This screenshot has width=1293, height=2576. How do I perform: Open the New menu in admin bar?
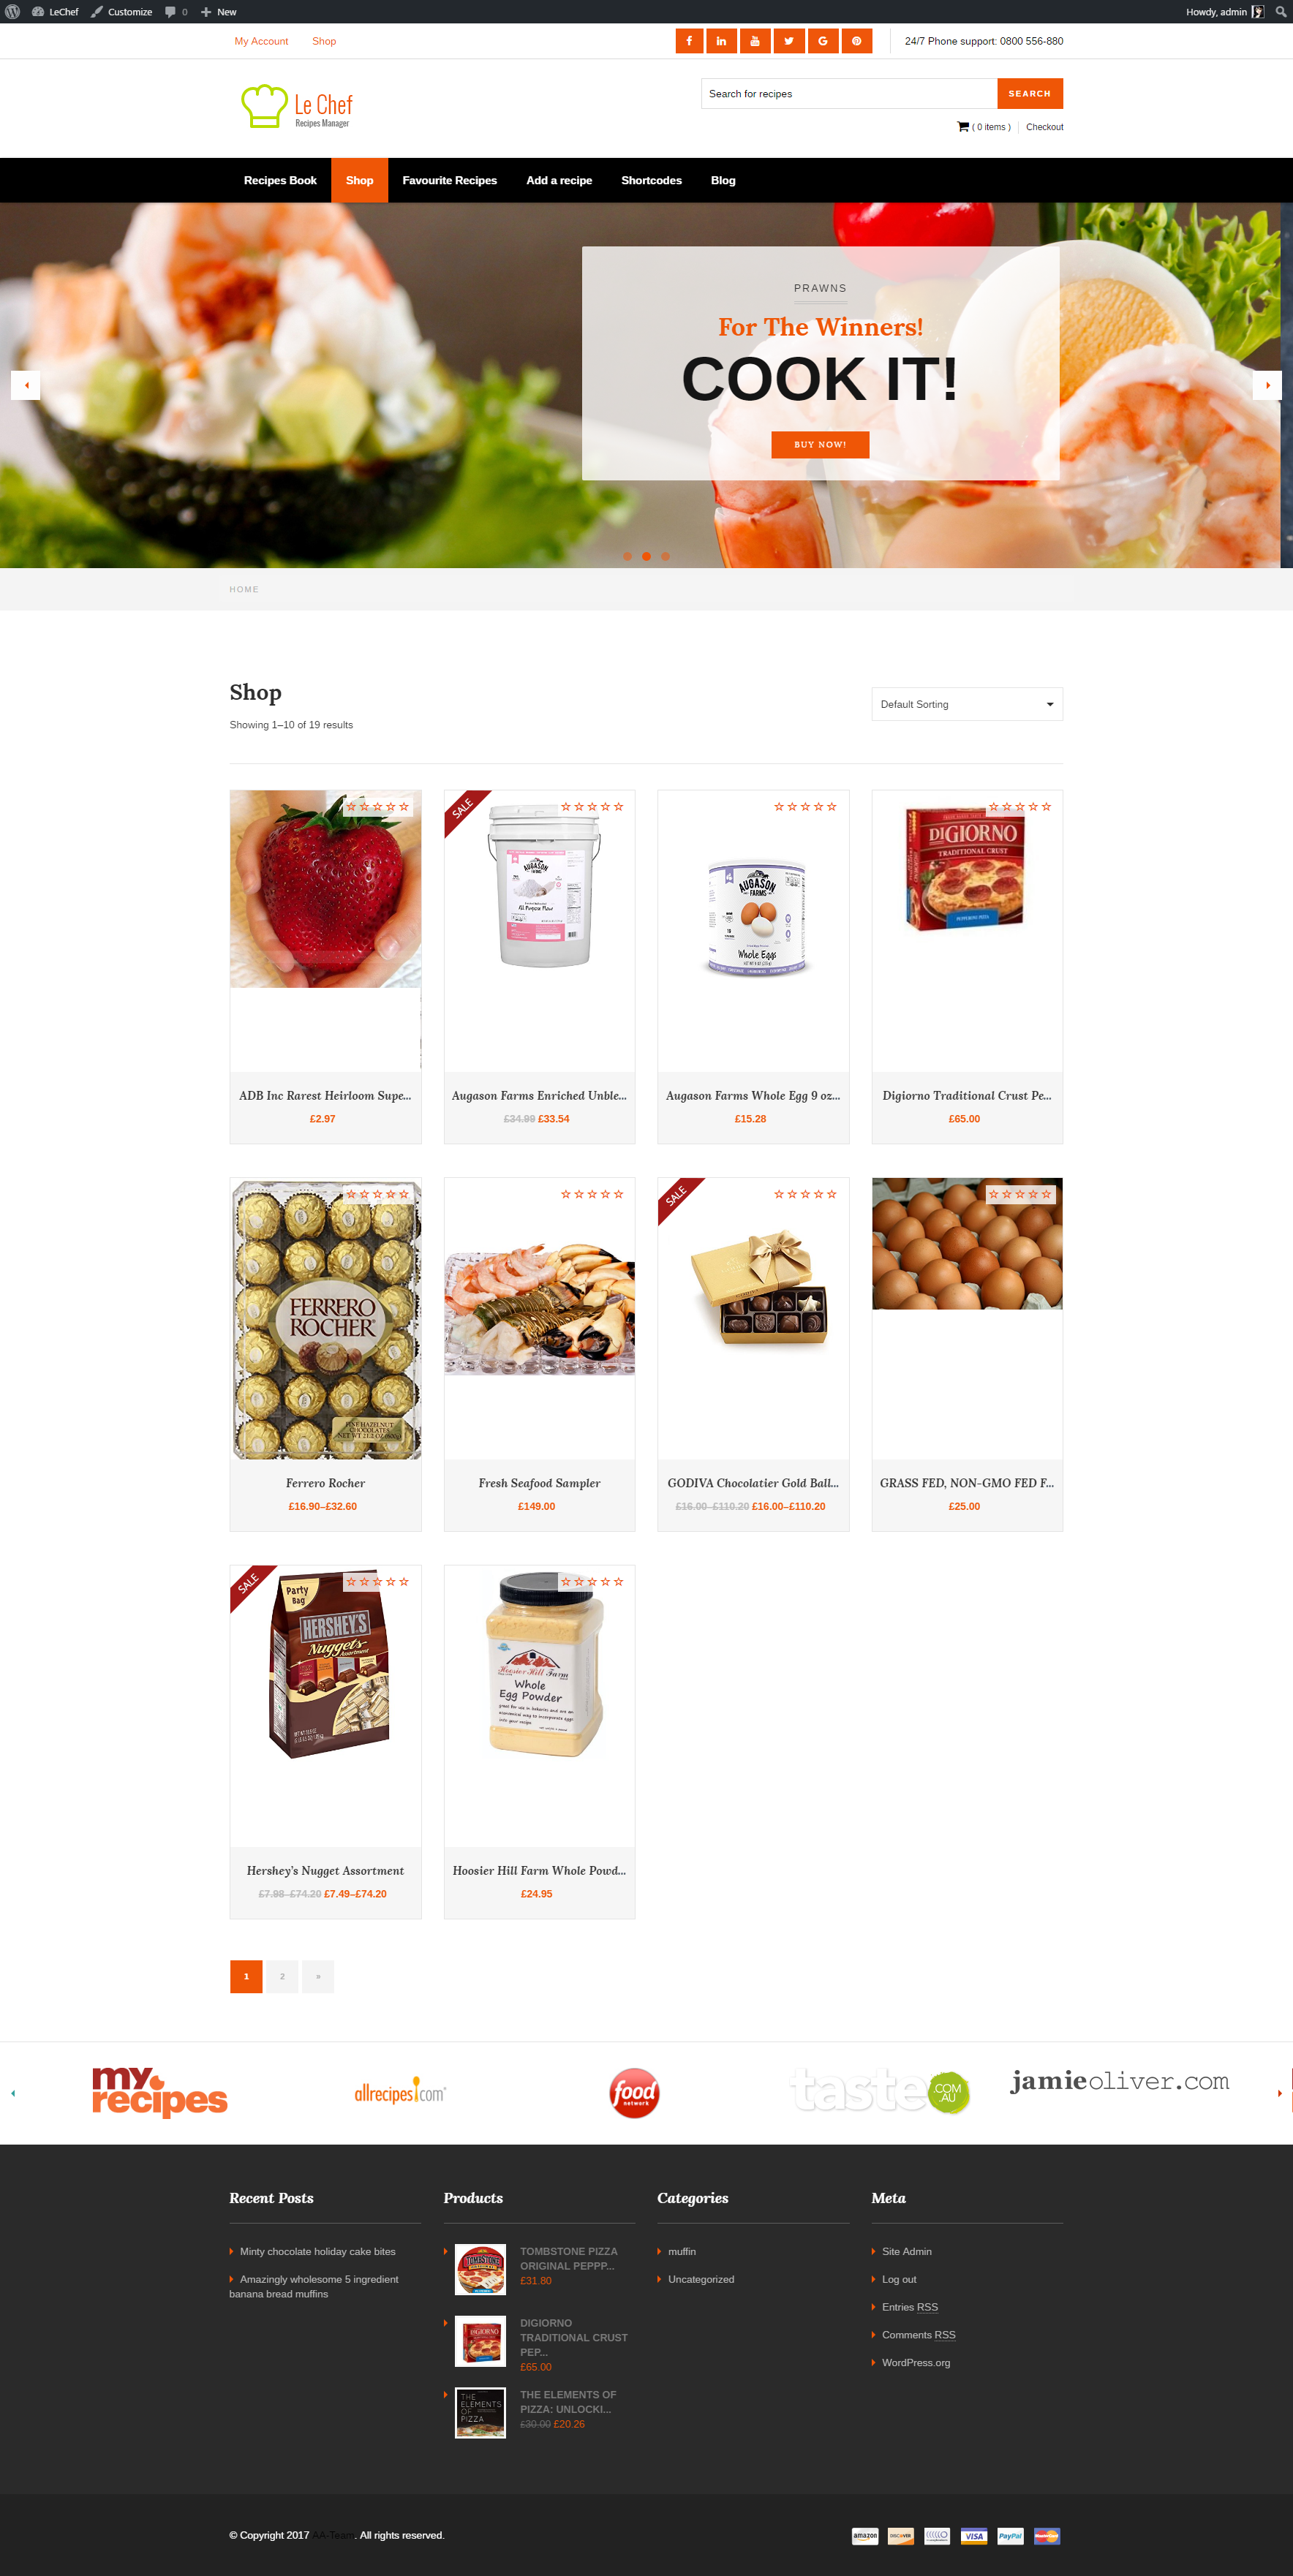(219, 12)
